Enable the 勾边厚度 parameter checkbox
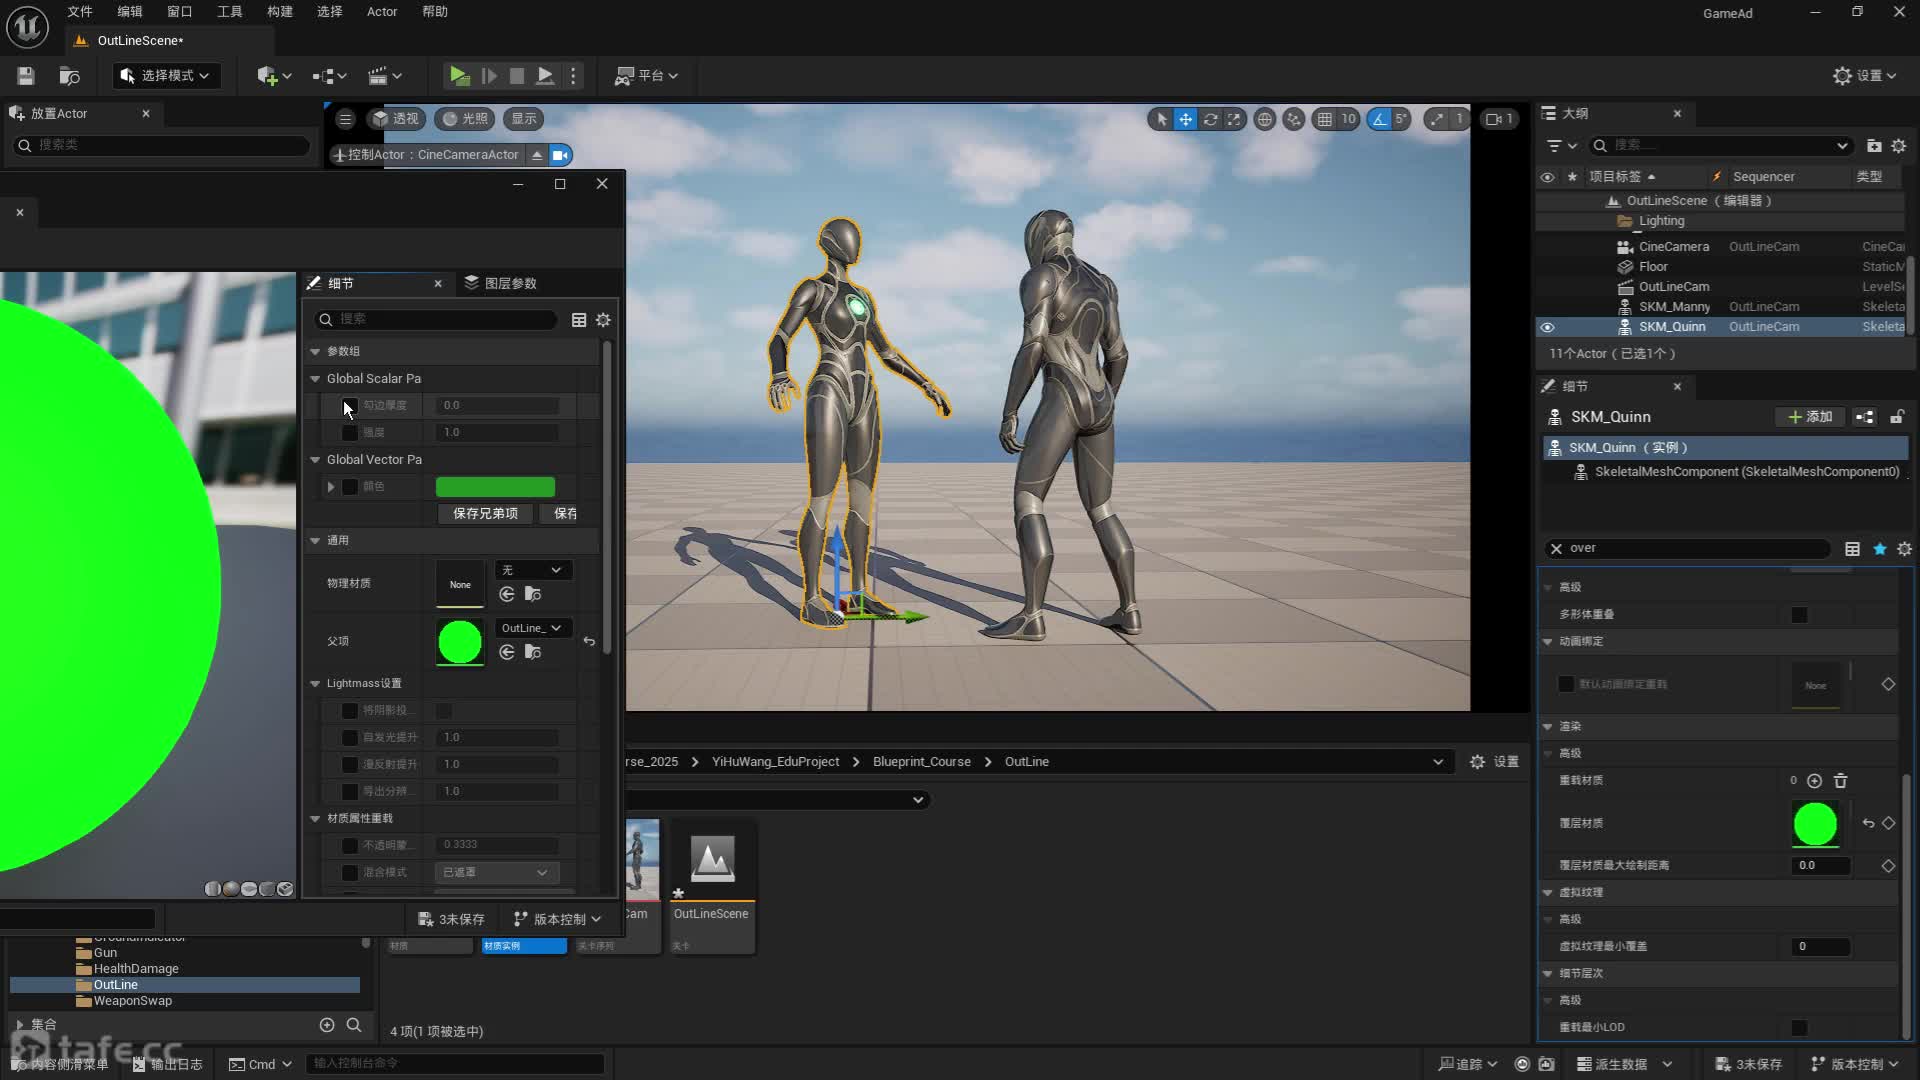 pyautogui.click(x=349, y=405)
